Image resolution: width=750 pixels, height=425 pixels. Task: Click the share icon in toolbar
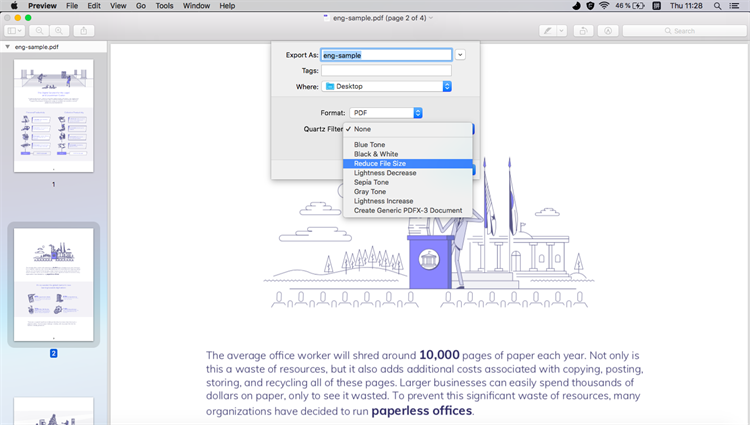84,31
